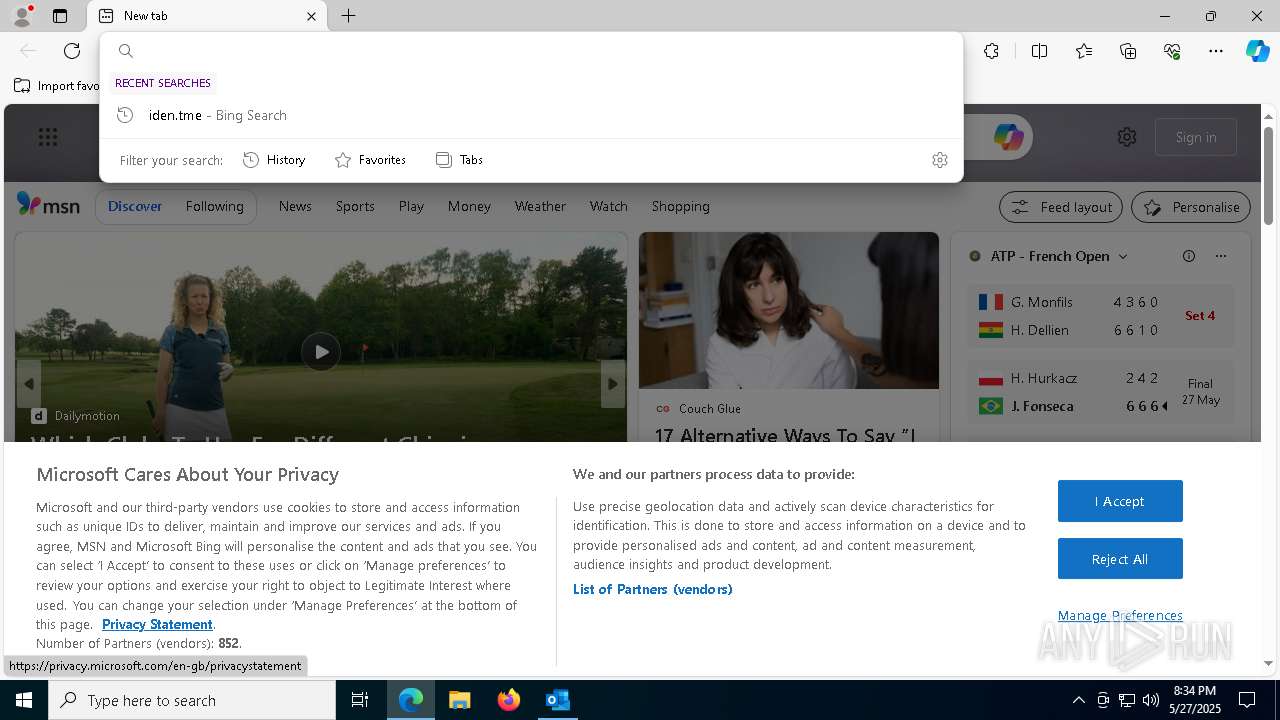Open sports card info icon

click(1189, 256)
